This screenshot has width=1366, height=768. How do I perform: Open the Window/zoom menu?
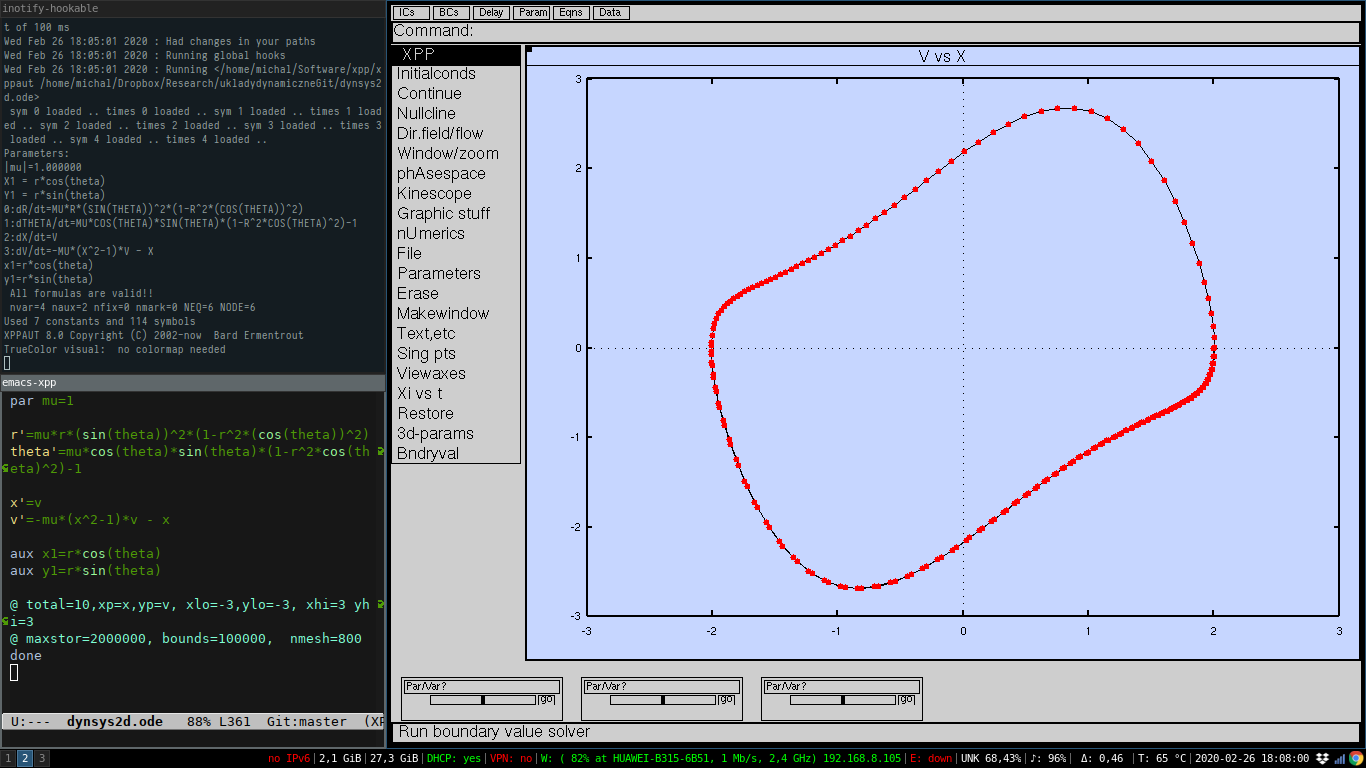456,154
